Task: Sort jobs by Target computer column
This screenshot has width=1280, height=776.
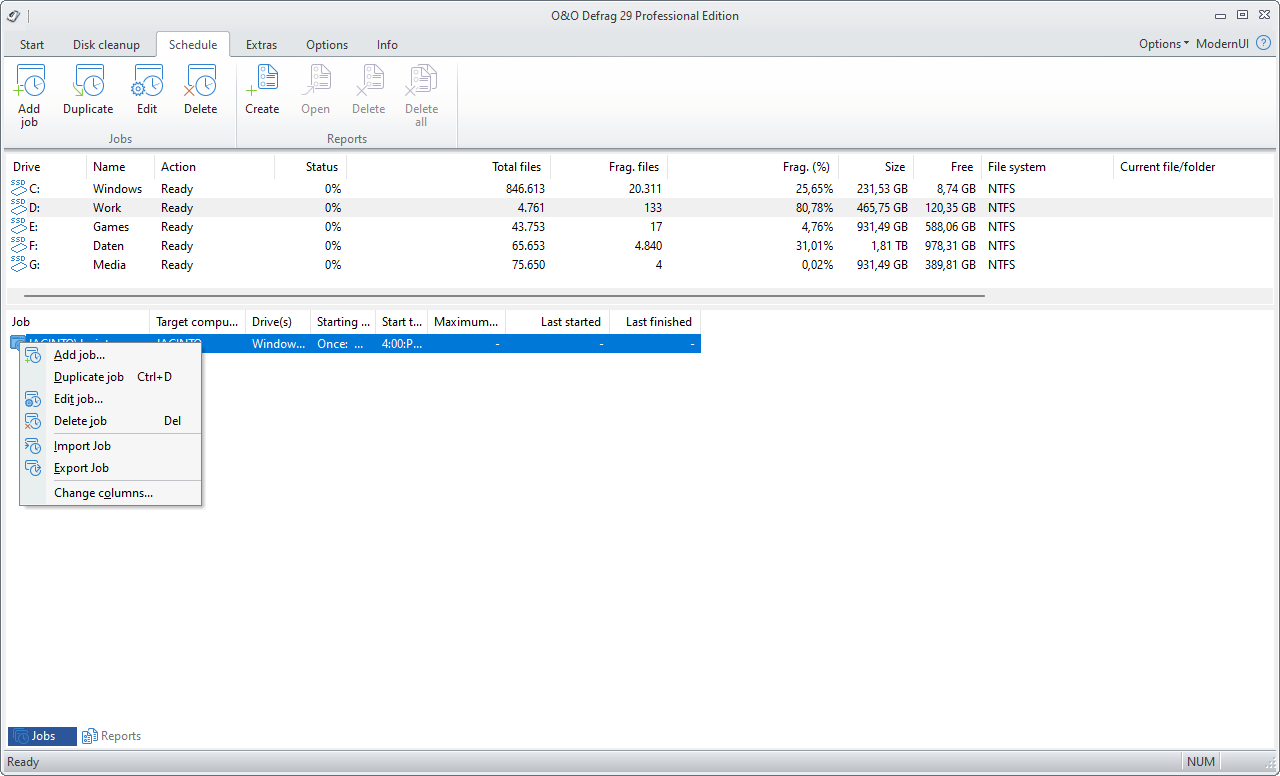Action: tap(197, 322)
